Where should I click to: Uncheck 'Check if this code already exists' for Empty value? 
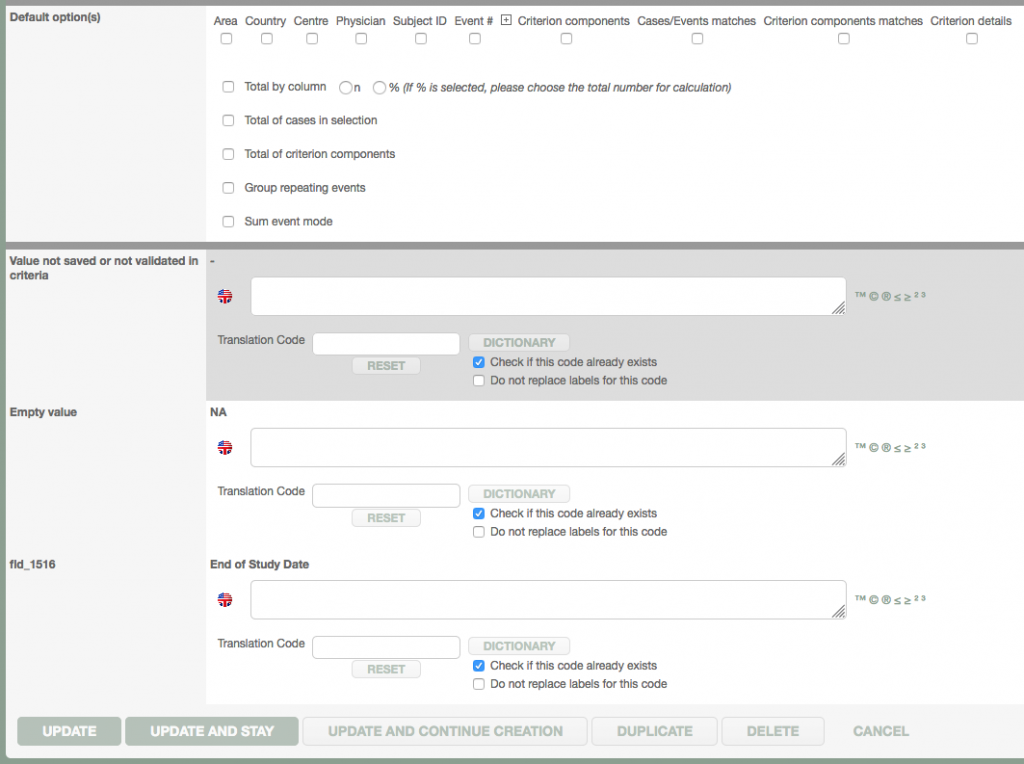[x=479, y=514]
